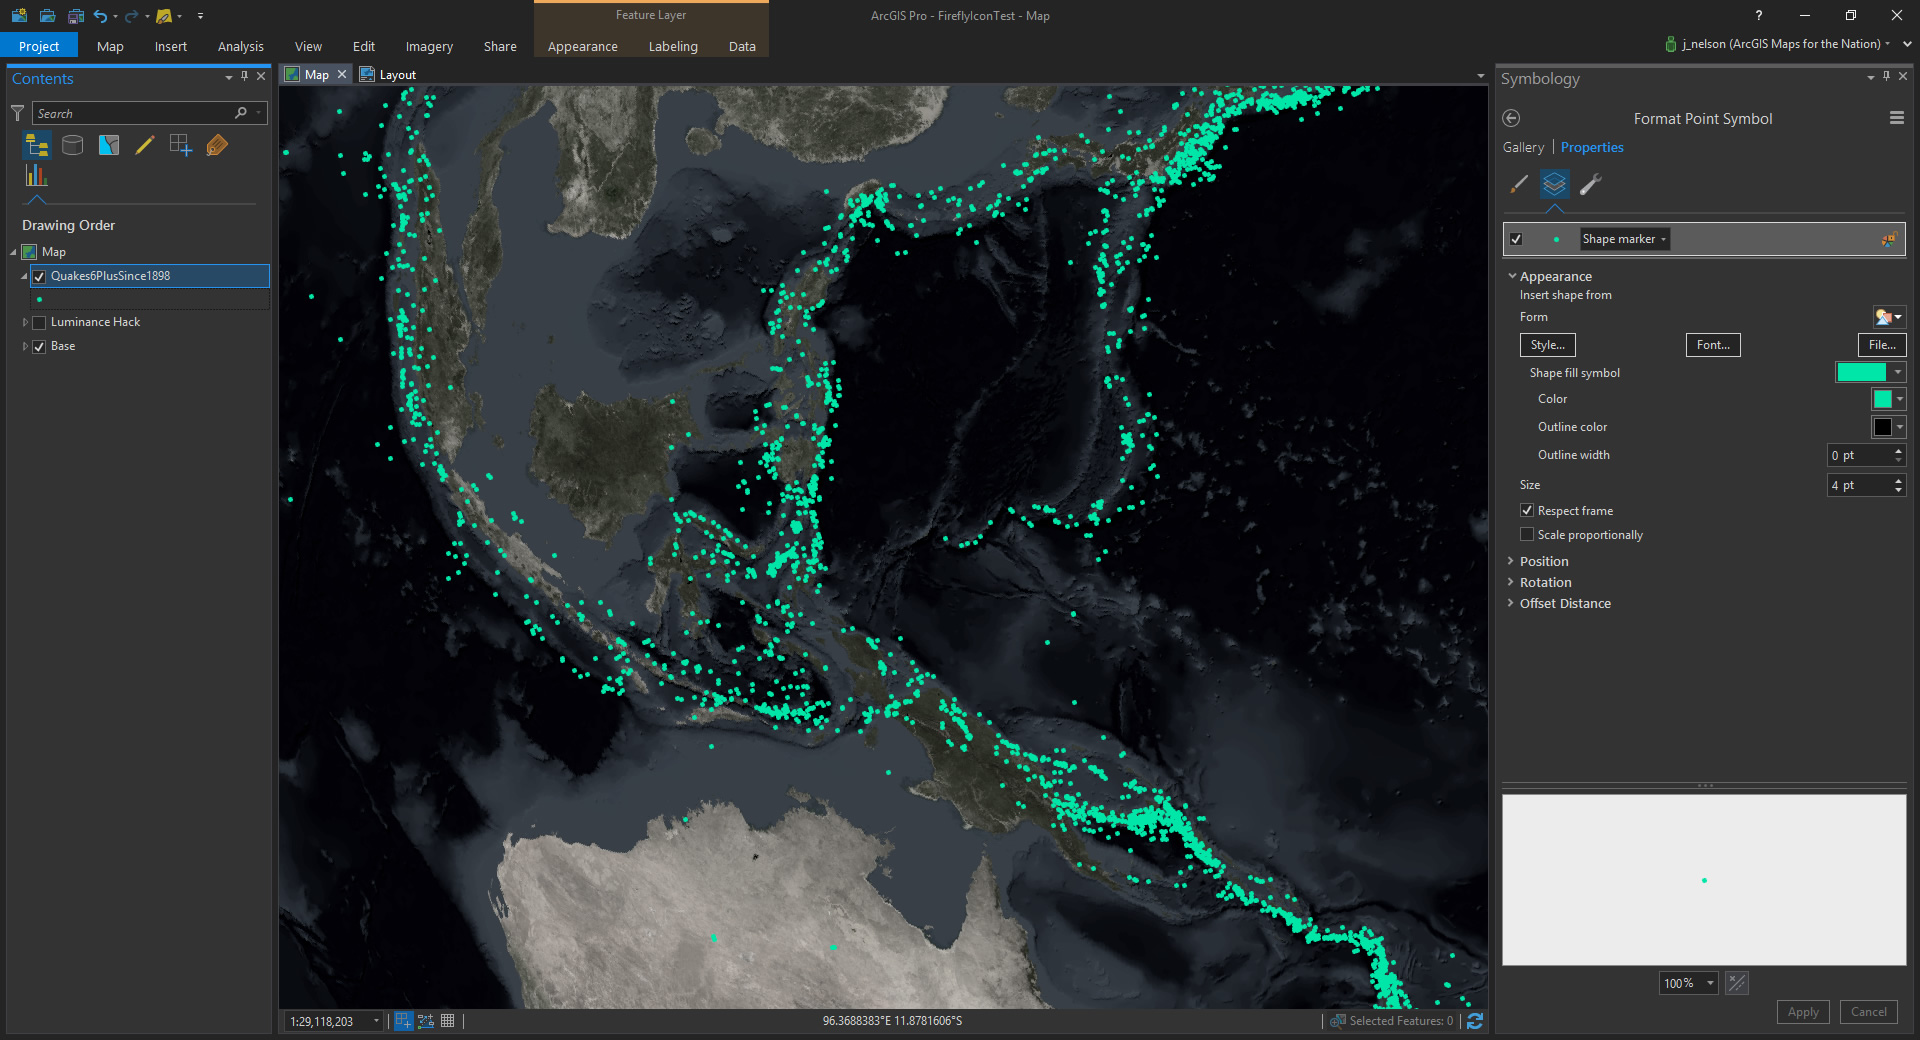
Task: Switch to the Structure wrench tab icon
Action: pyautogui.click(x=1590, y=184)
